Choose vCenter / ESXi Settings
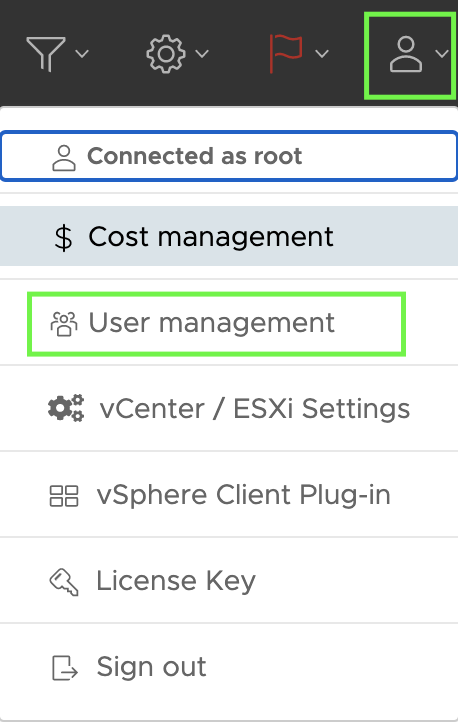Viewport: 458px width, 722px height. pyautogui.click(x=229, y=408)
